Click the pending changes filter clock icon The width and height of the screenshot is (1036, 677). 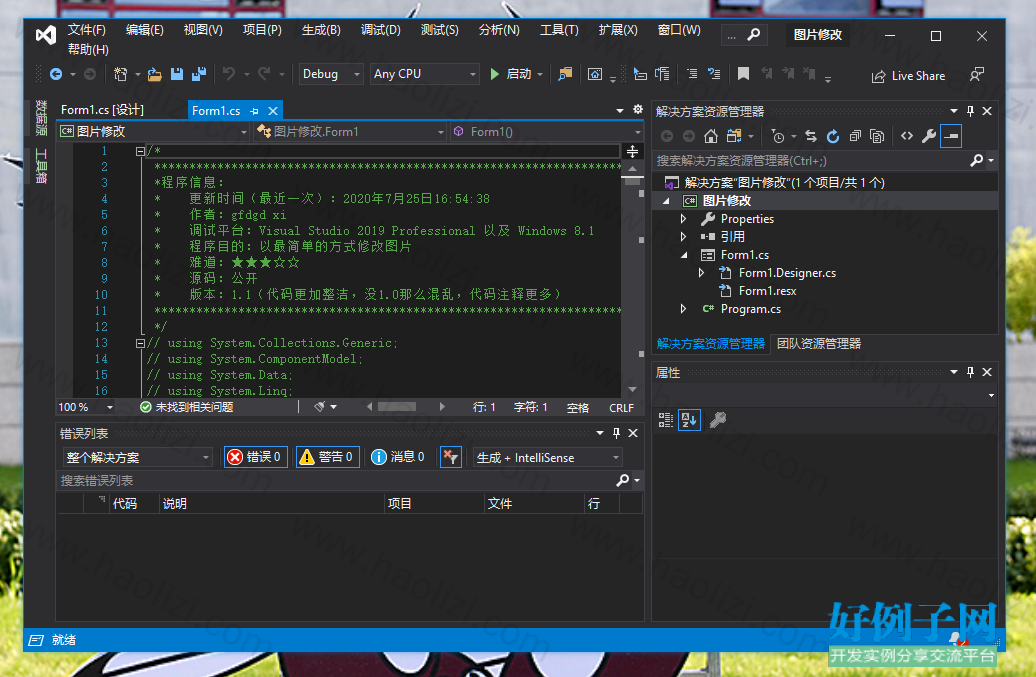click(x=778, y=136)
